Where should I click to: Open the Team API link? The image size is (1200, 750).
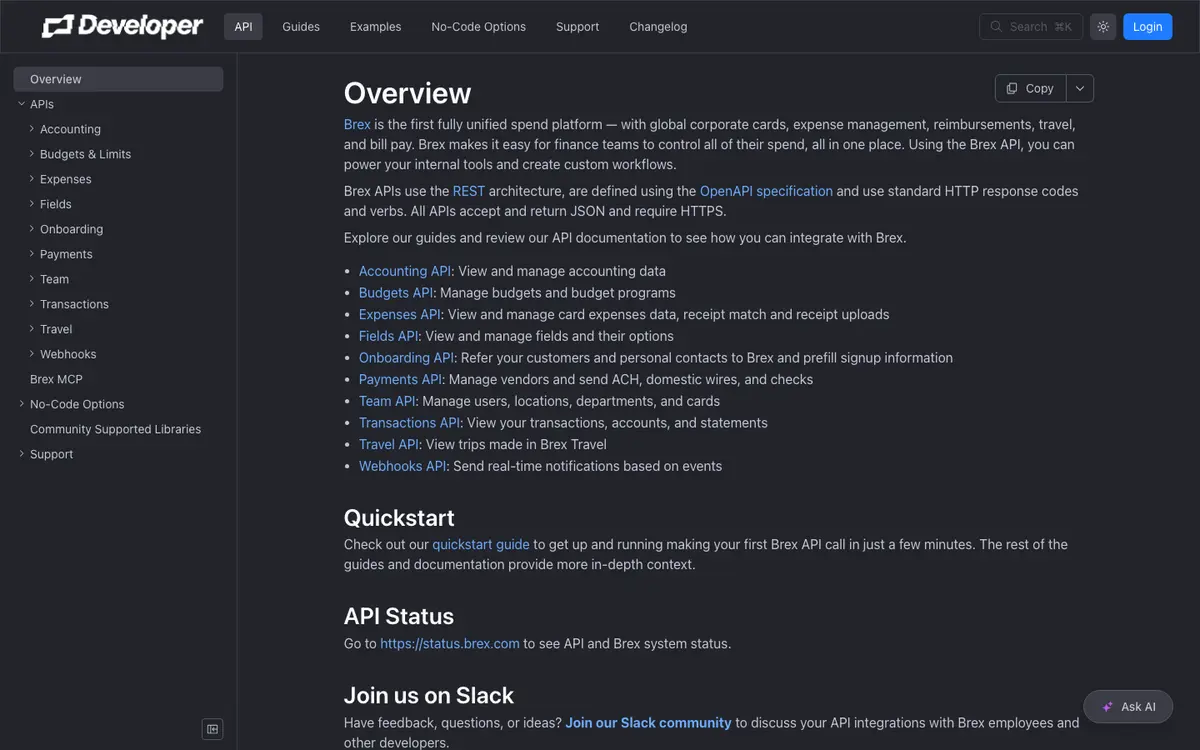[387, 401]
